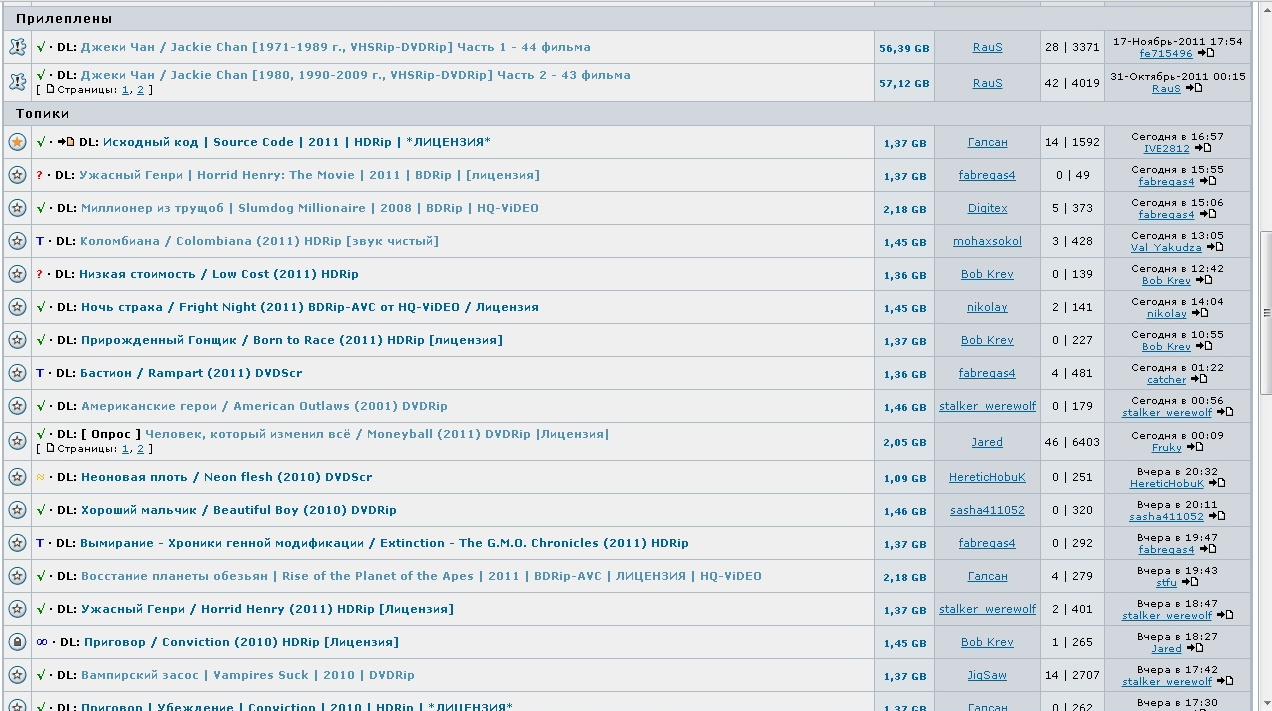
Task: Click the star status icon beside Beautiful Boy
Action: 17,510
